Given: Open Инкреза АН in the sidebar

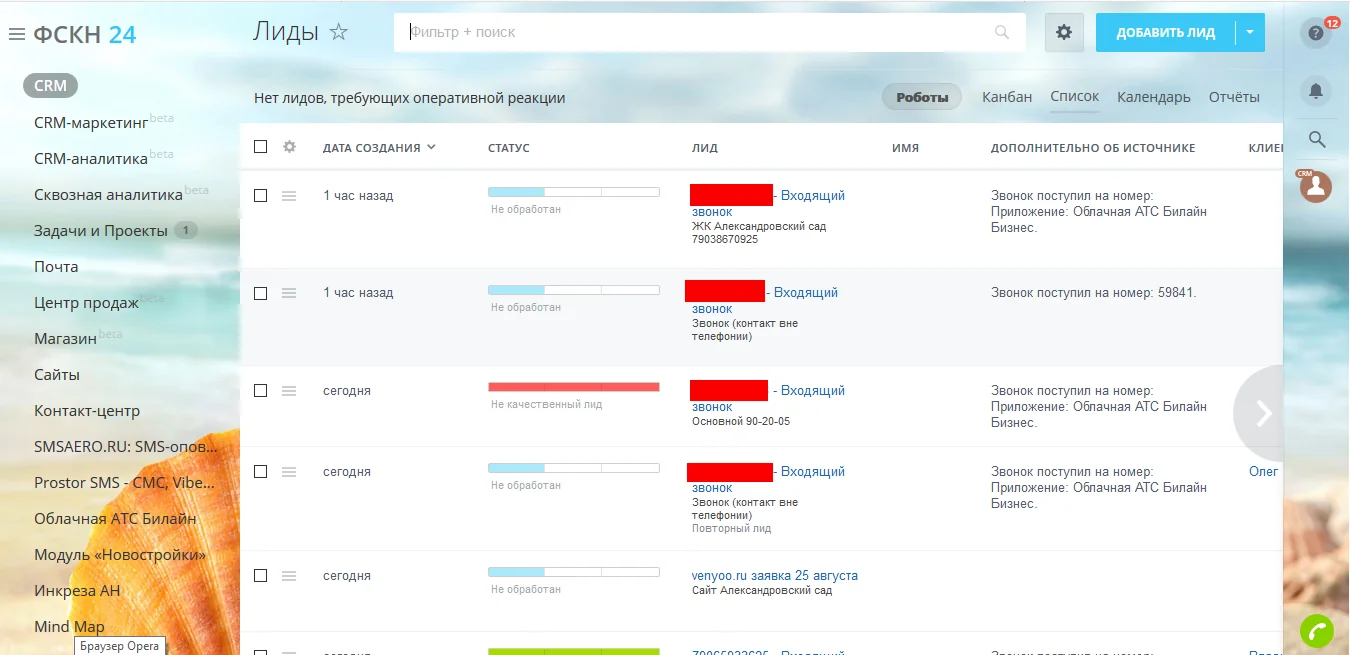Looking at the screenshot, I should point(77,590).
